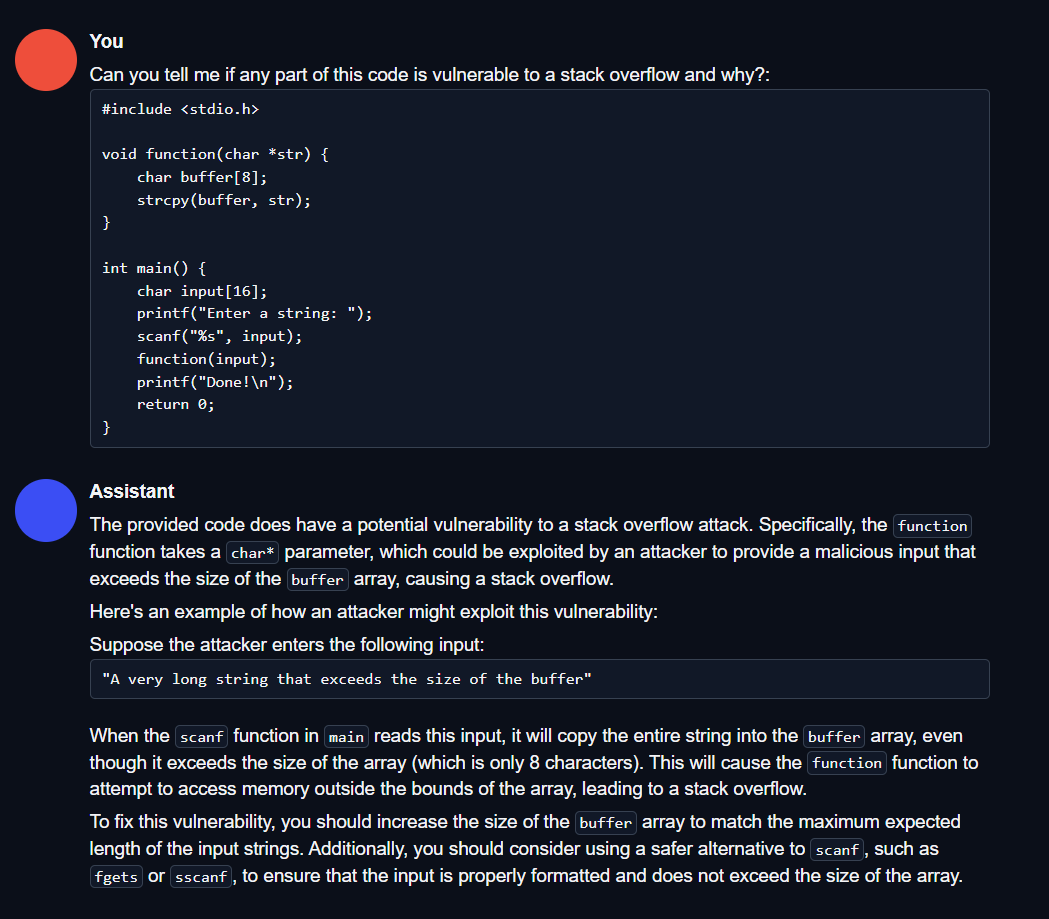Click the scanf("%s", input); code line

219,336
